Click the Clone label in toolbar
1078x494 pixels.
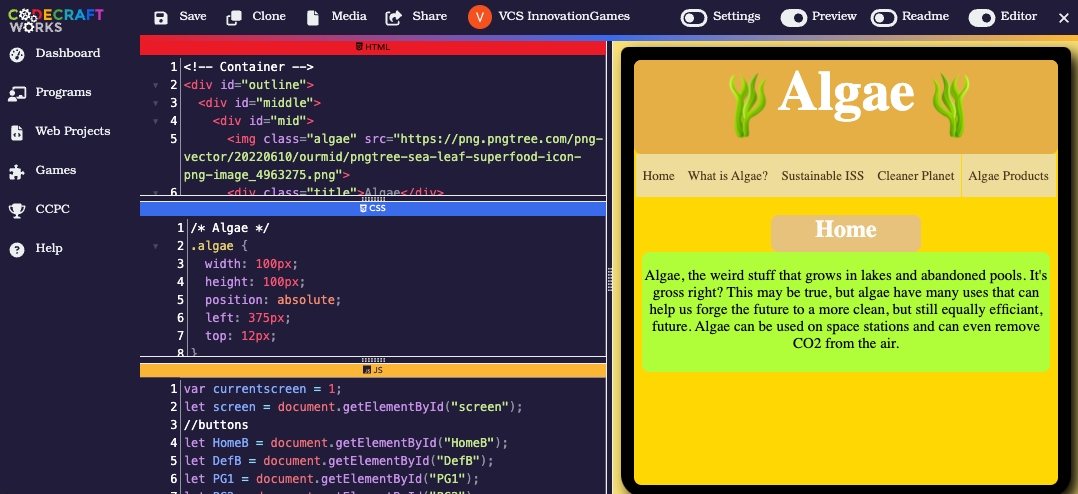pos(269,16)
